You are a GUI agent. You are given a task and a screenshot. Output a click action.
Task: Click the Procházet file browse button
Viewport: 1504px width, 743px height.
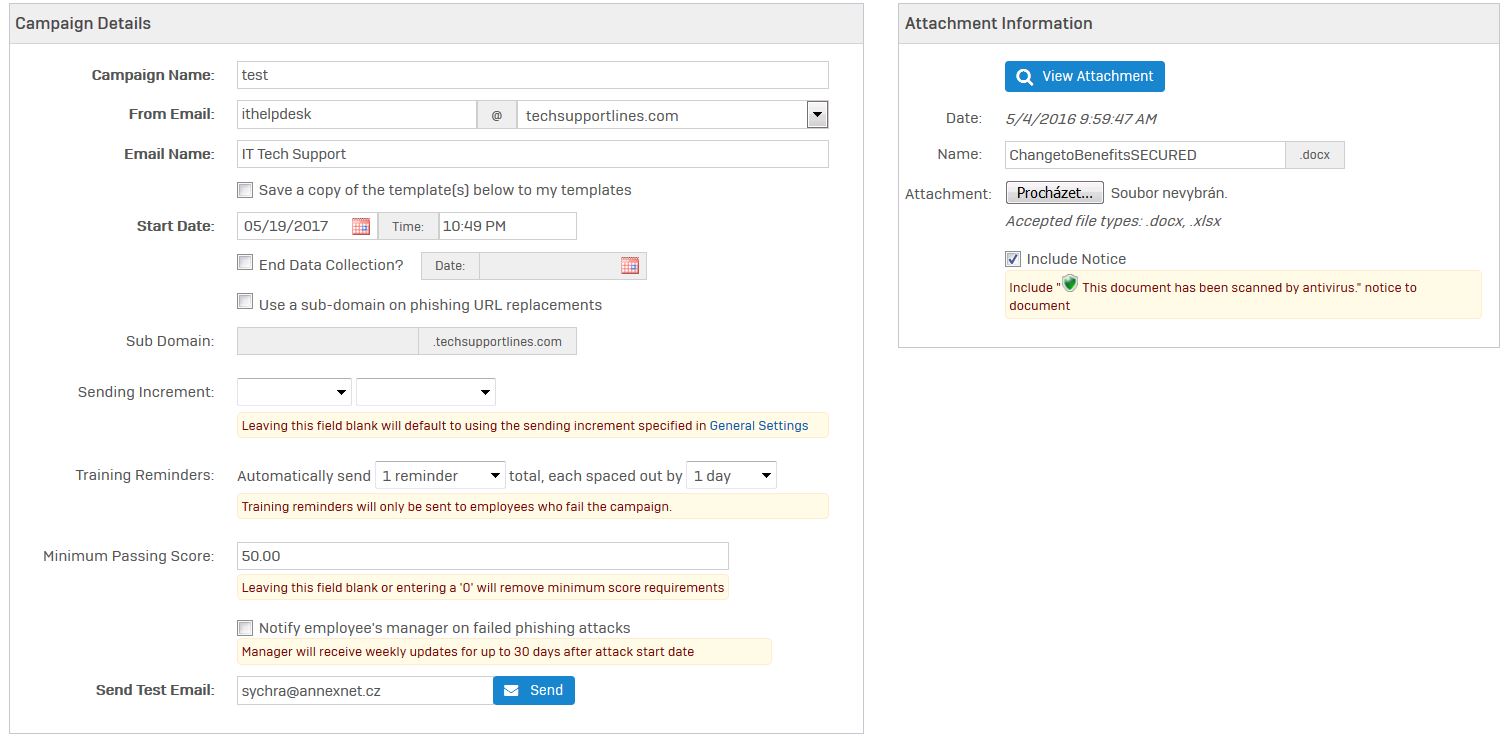(1054, 193)
